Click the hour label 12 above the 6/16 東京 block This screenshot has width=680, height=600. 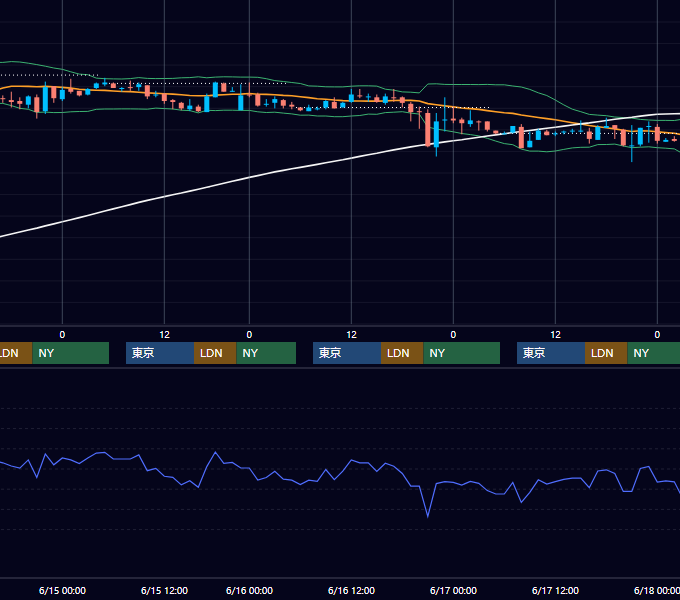[351, 335]
